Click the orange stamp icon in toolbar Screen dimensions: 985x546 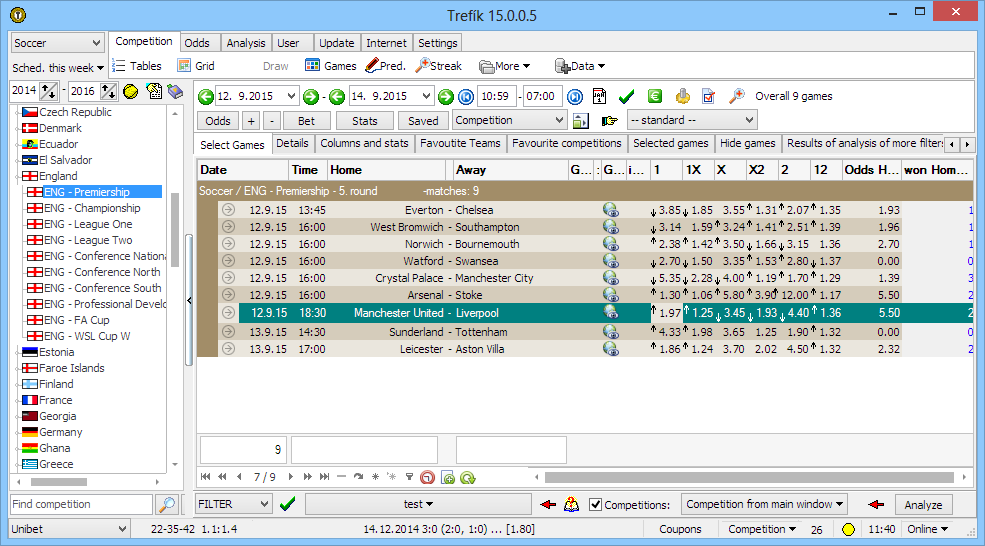pyautogui.click(x=682, y=96)
